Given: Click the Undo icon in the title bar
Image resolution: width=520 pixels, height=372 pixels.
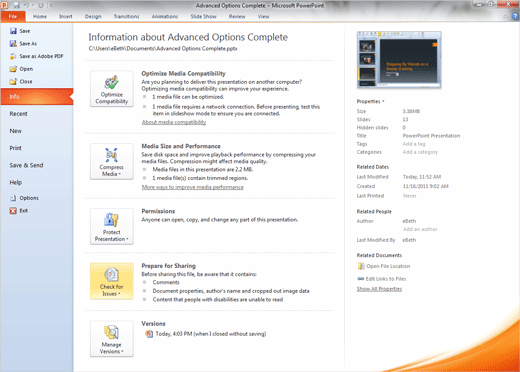Looking at the screenshot, I should (x=26, y=5).
